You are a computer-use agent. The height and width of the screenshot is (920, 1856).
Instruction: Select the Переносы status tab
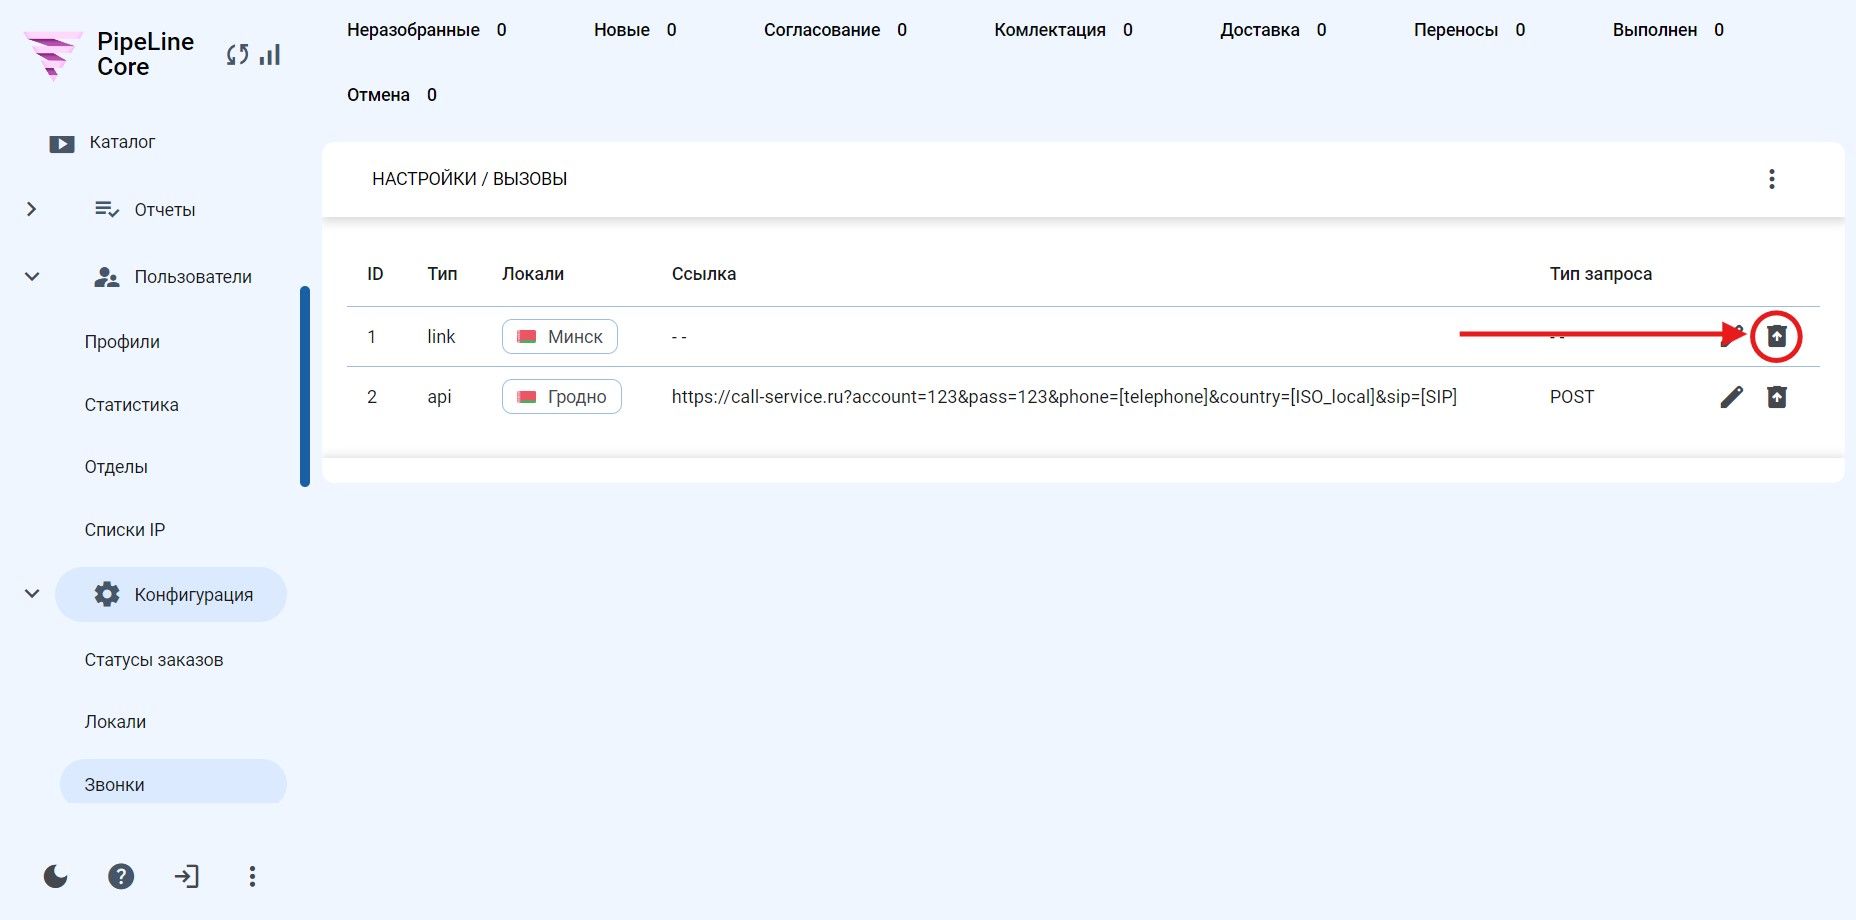[x=1469, y=30]
